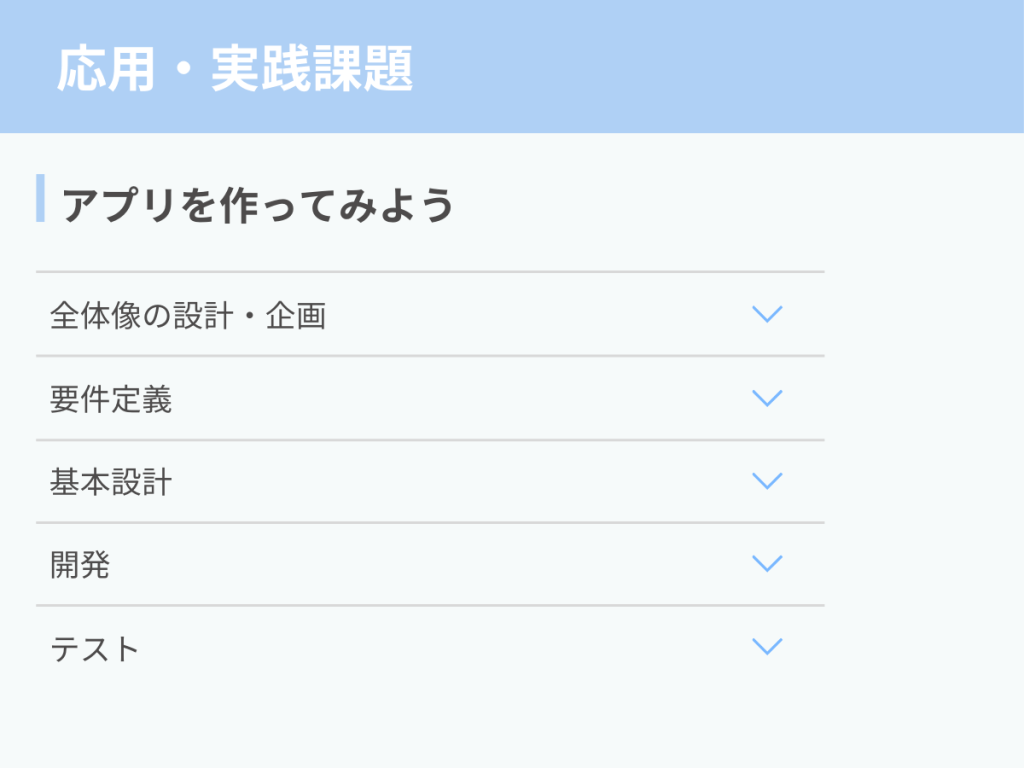Viewport: 1024px width, 768px height.
Task: Expand the 全体像の設計・企画 chevron
Action: click(x=768, y=314)
